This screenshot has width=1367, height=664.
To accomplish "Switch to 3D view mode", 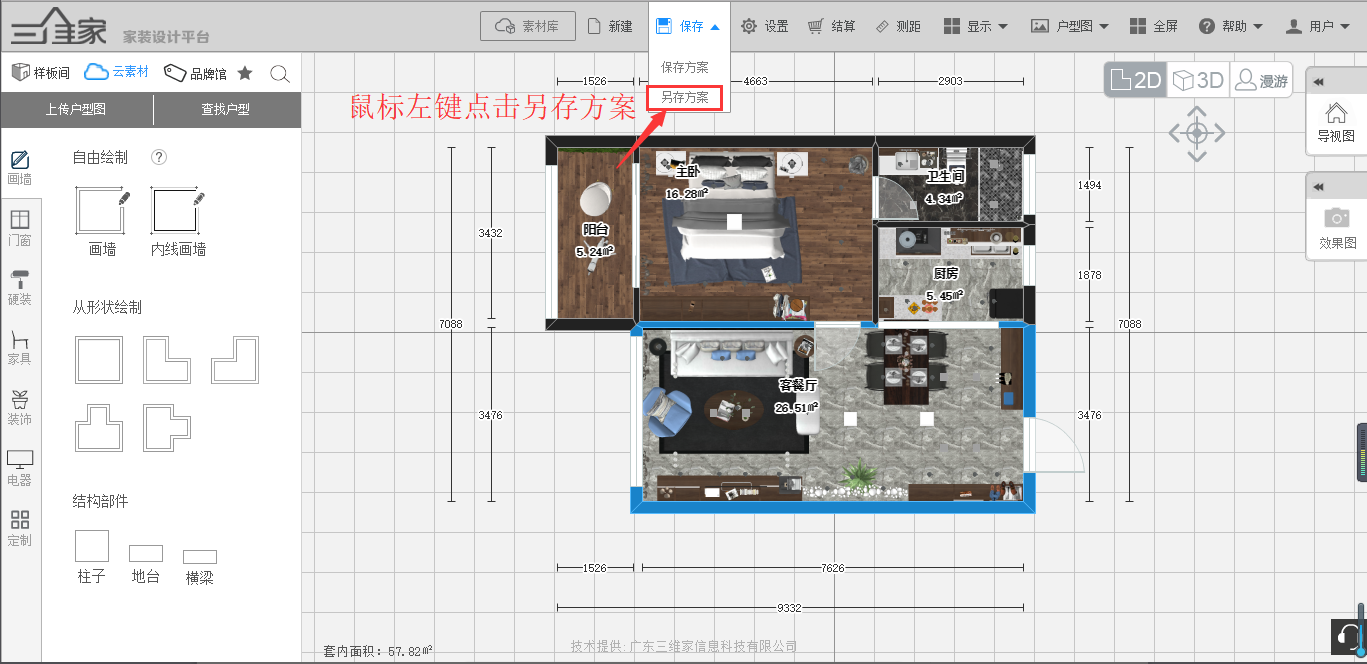I will (x=1198, y=81).
